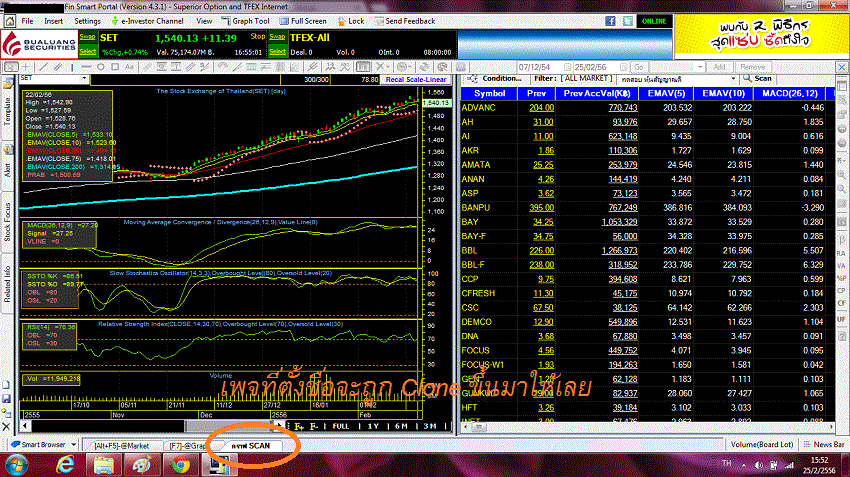Click the Go button
Screen dimensions: 850x477
tap(639, 67)
